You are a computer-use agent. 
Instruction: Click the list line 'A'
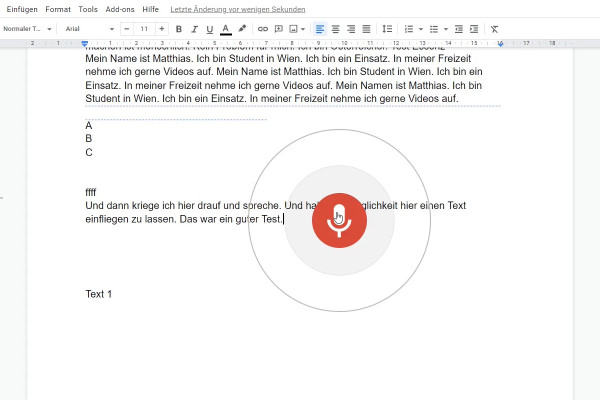[89, 126]
